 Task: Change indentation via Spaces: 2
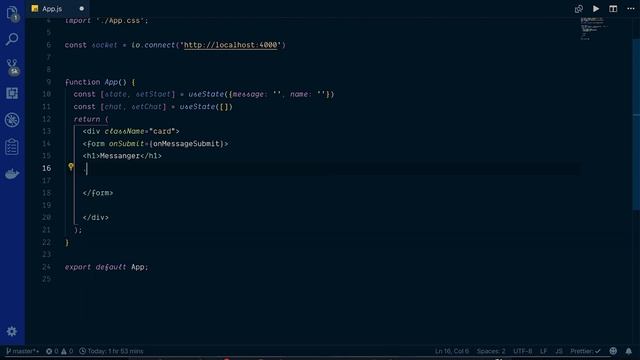pyautogui.click(x=491, y=351)
